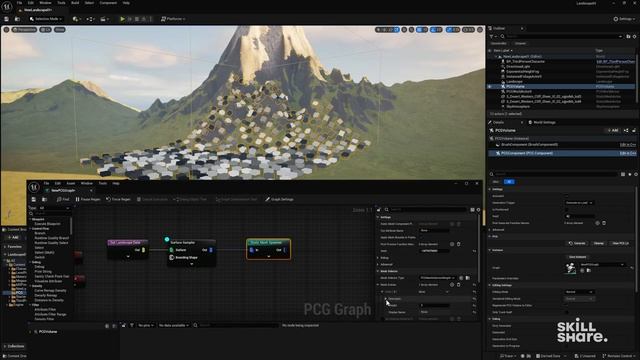Open the Generation Trigger dropdown in Details
Viewport: 640px width, 360px height.
(x=579, y=203)
